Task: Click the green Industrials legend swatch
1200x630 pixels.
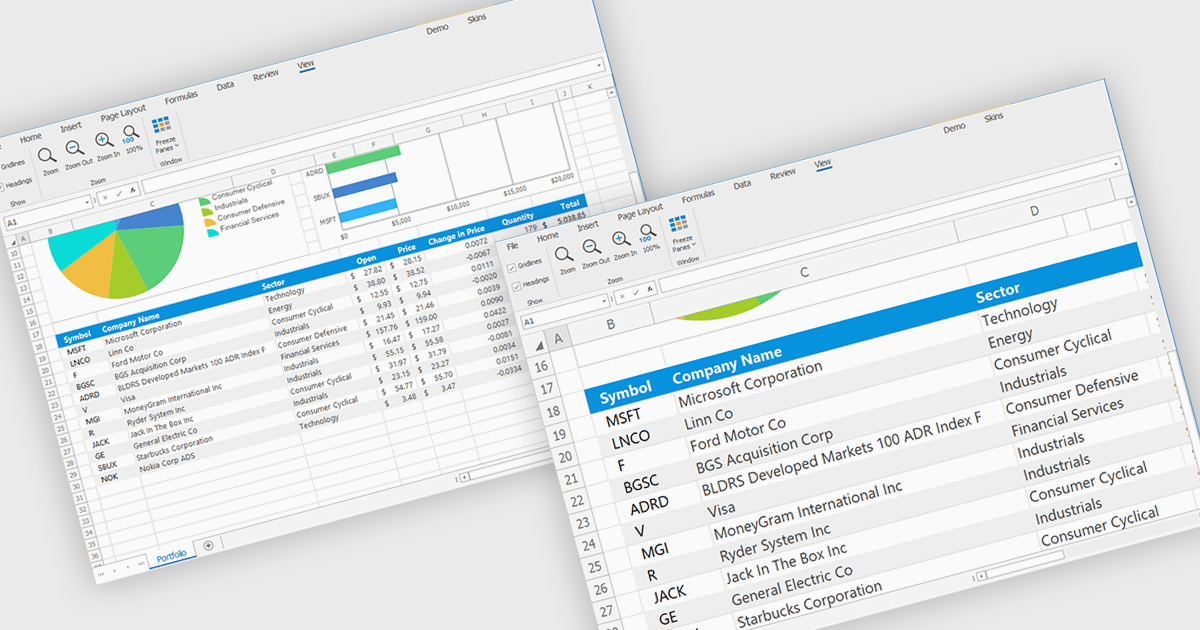Action: [206, 203]
